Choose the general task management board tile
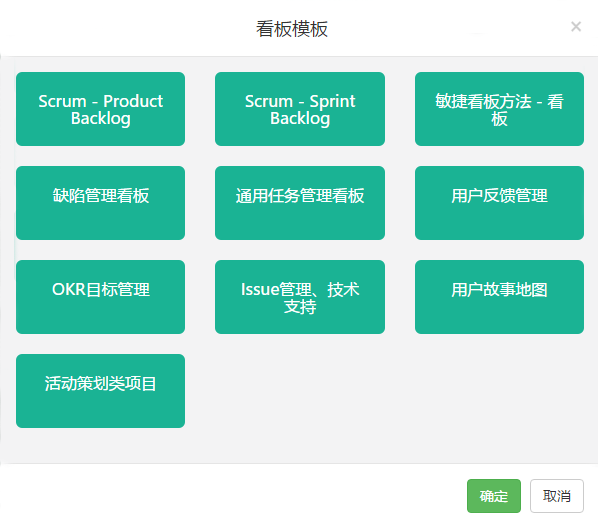Viewport: 598px width, 528px height. click(x=300, y=203)
